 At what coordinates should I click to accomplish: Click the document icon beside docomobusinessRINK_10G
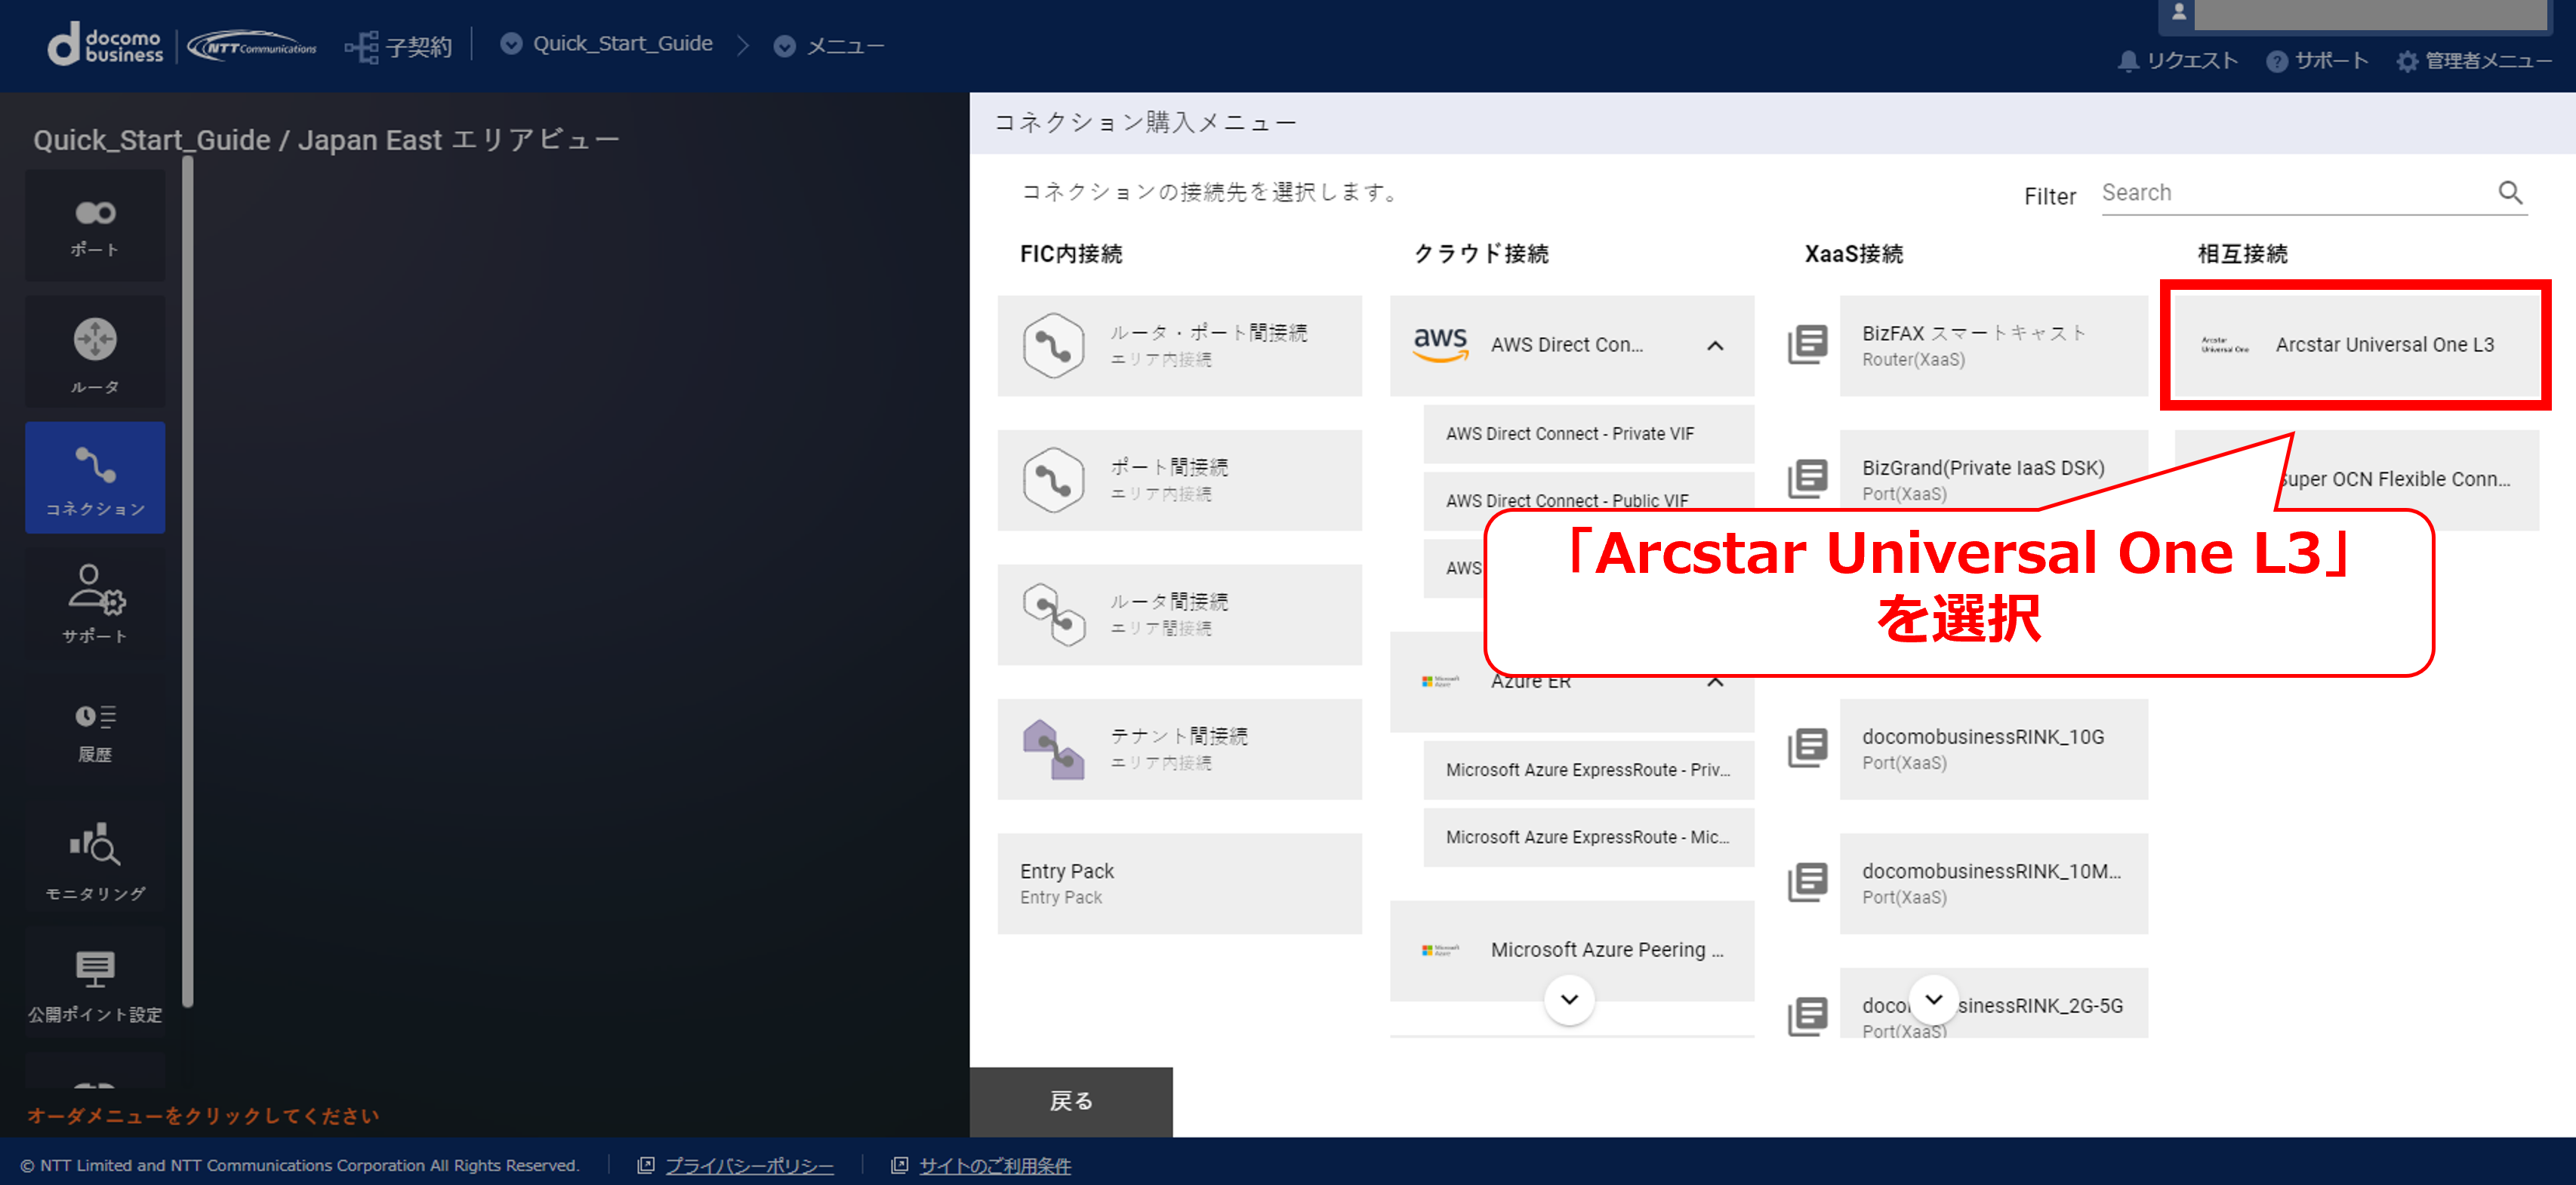[1808, 748]
